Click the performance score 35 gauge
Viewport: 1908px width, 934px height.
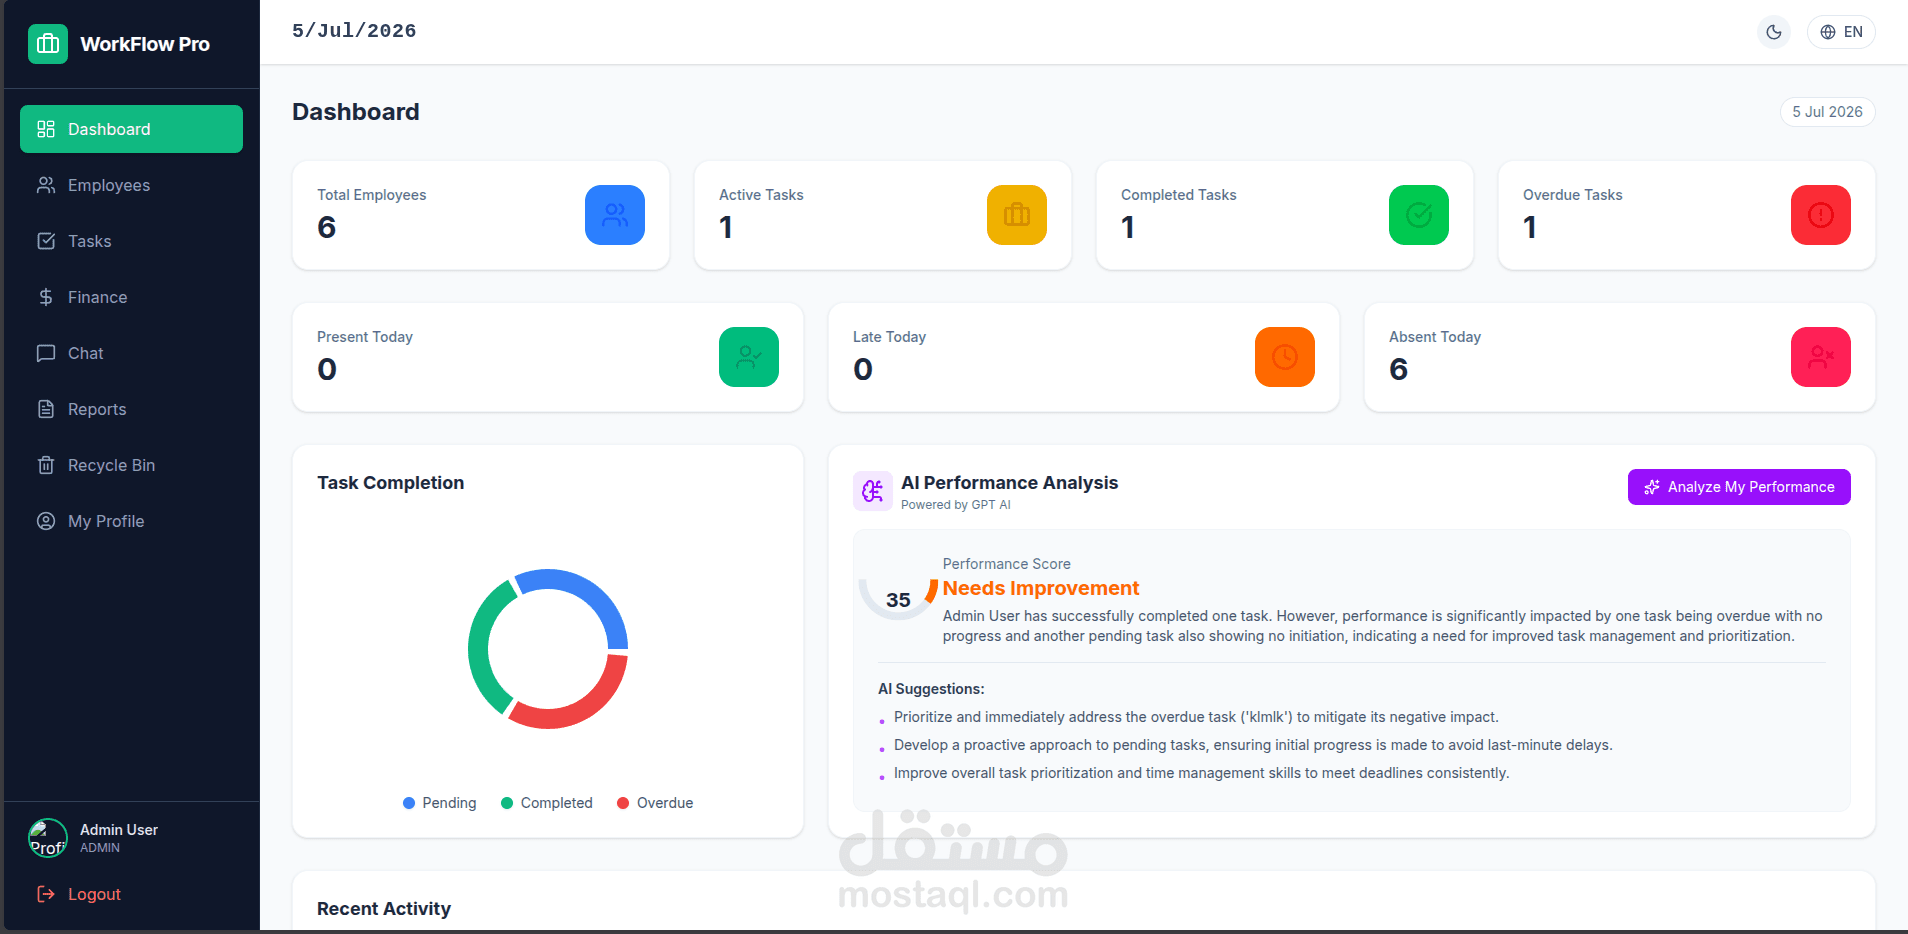(898, 598)
